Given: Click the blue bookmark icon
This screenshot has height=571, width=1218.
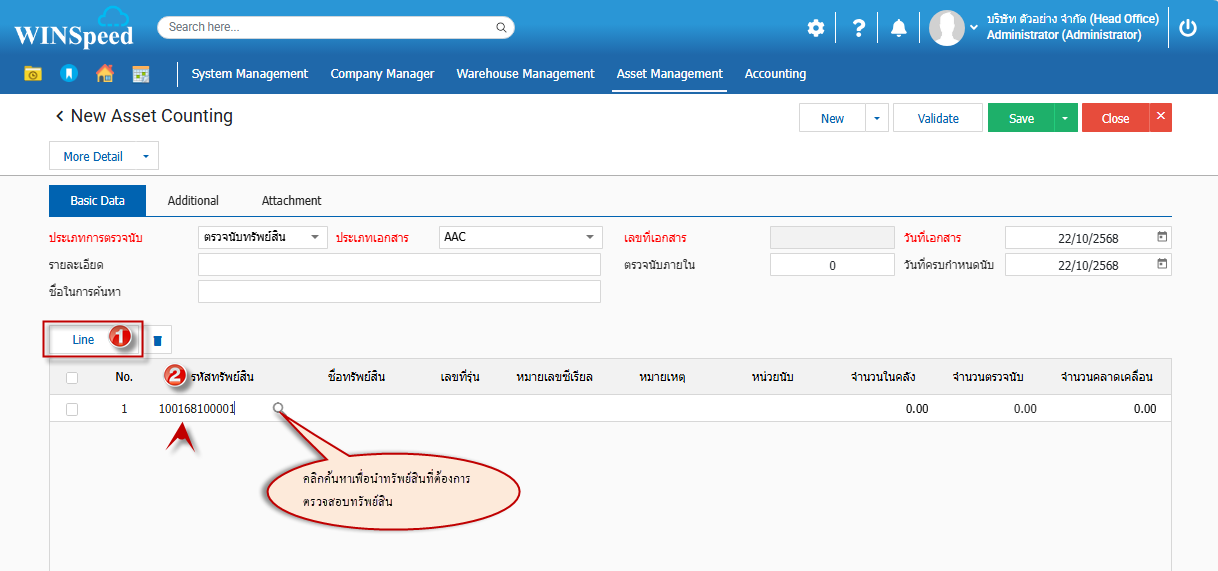Looking at the screenshot, I should (x=68, y=73).
